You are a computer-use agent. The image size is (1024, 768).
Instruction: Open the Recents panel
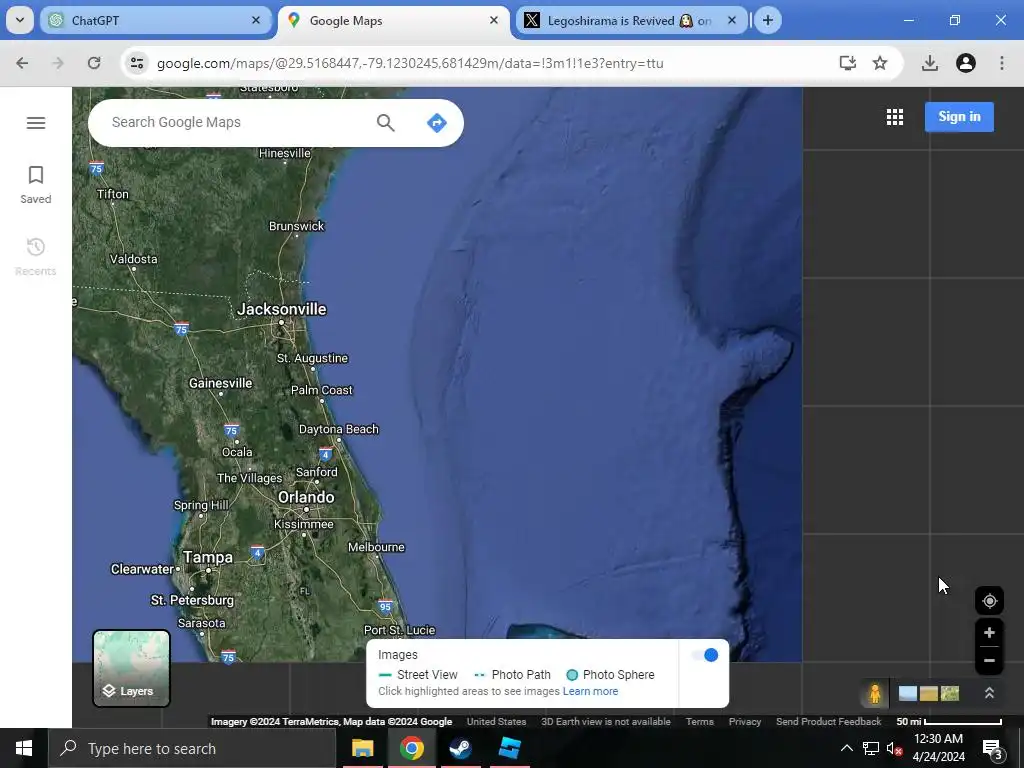tap(36, 257)
